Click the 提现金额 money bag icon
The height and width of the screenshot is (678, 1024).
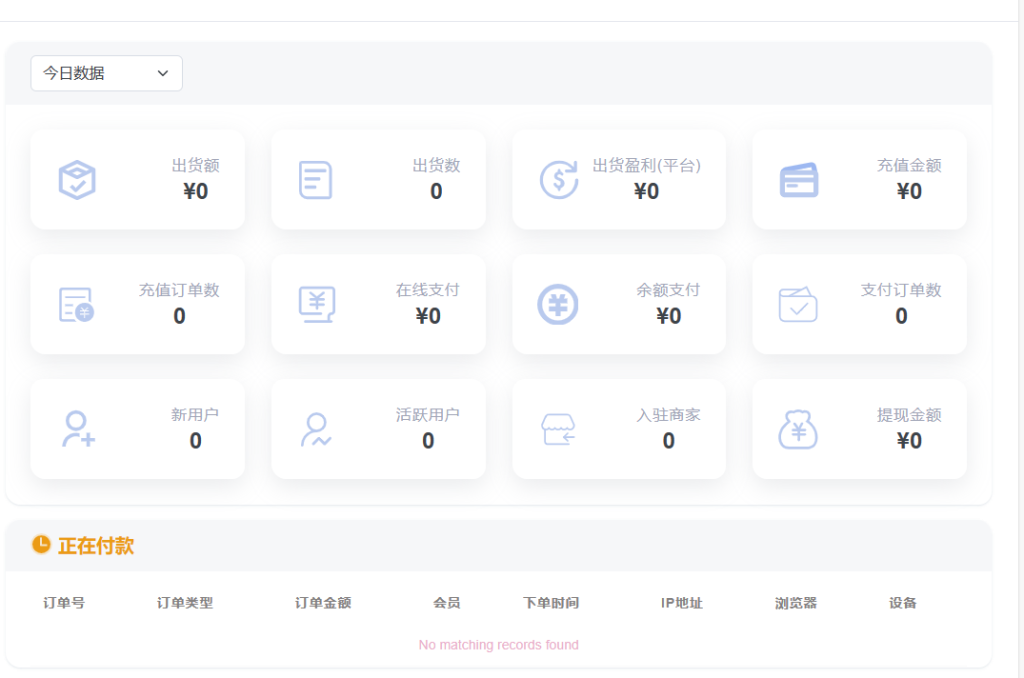tap(798, 429)
